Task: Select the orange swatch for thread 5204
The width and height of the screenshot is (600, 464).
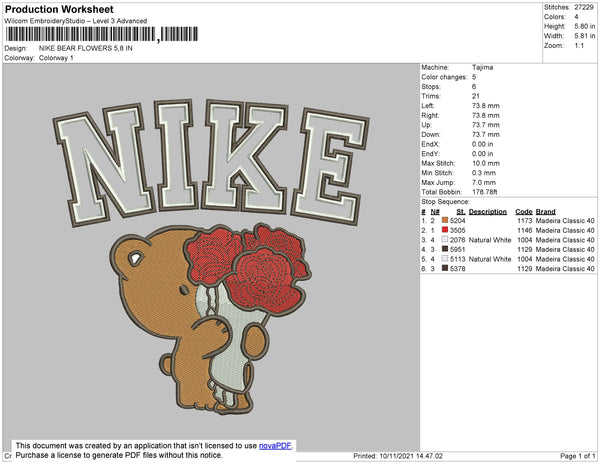Action: tap(445, 220)
